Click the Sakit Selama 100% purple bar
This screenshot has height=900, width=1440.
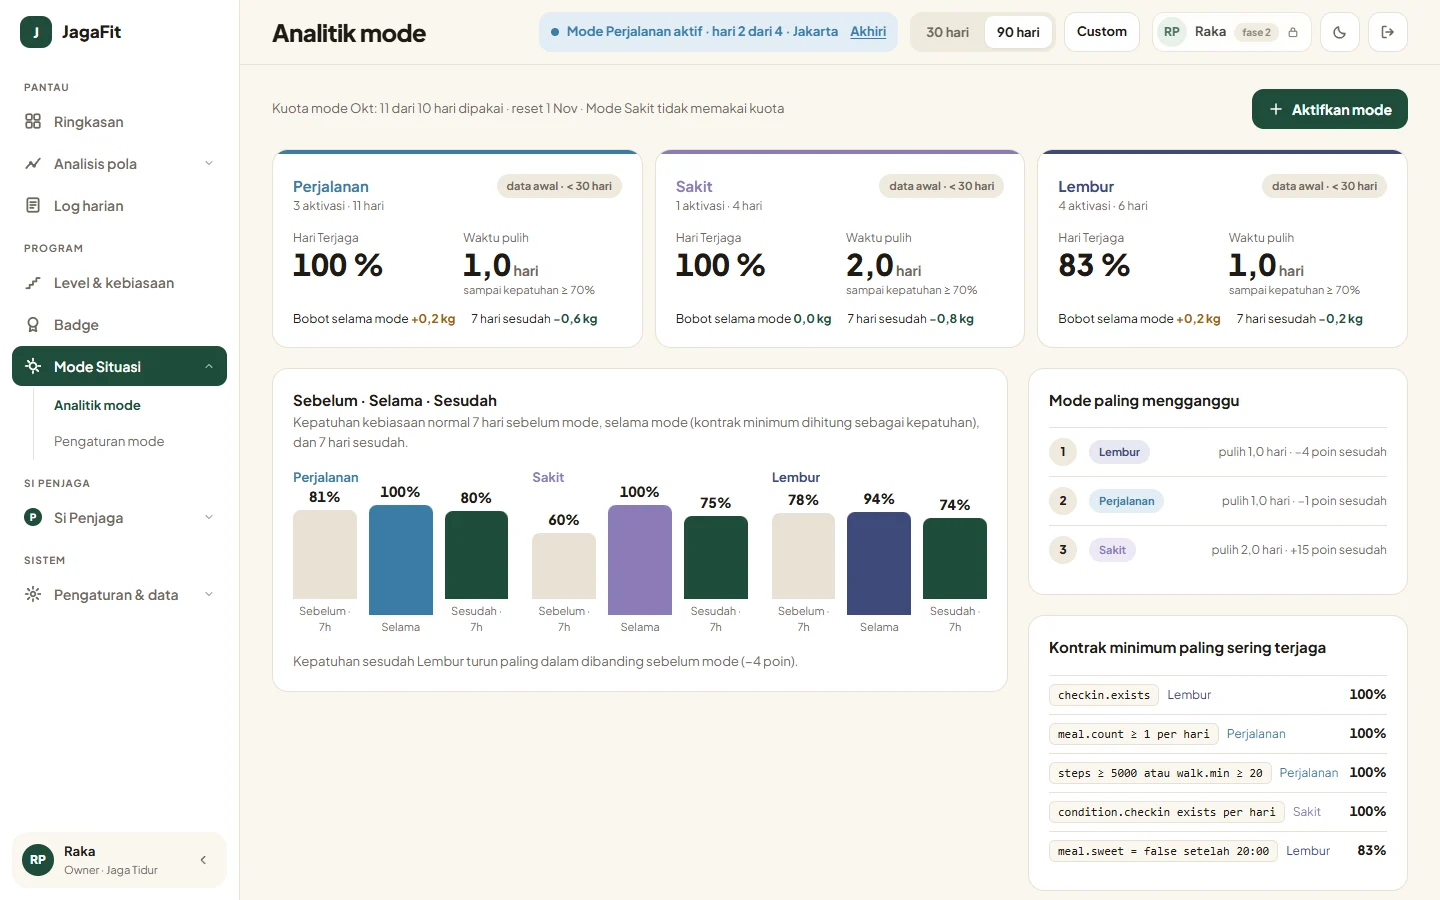(640, 560)
